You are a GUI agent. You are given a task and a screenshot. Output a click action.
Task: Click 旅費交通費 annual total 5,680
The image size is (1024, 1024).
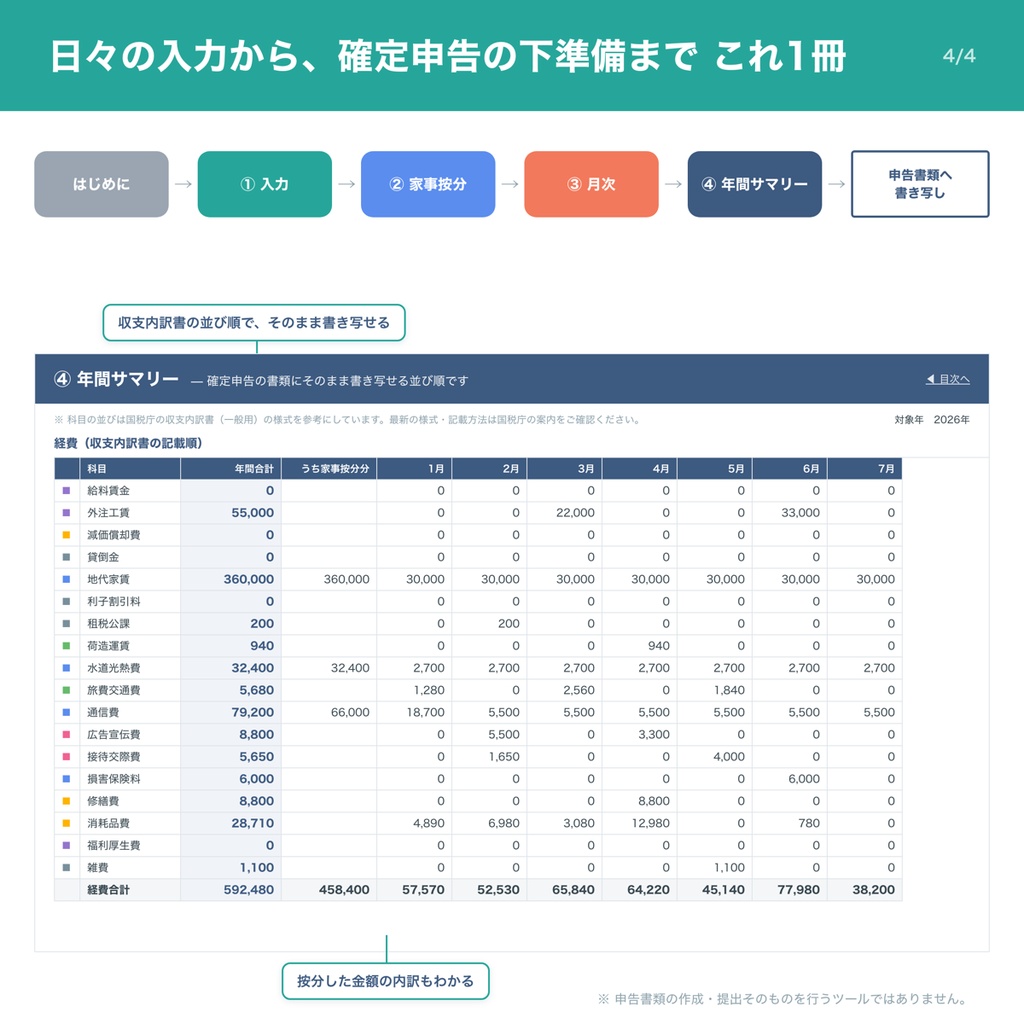tap(257, 690)
